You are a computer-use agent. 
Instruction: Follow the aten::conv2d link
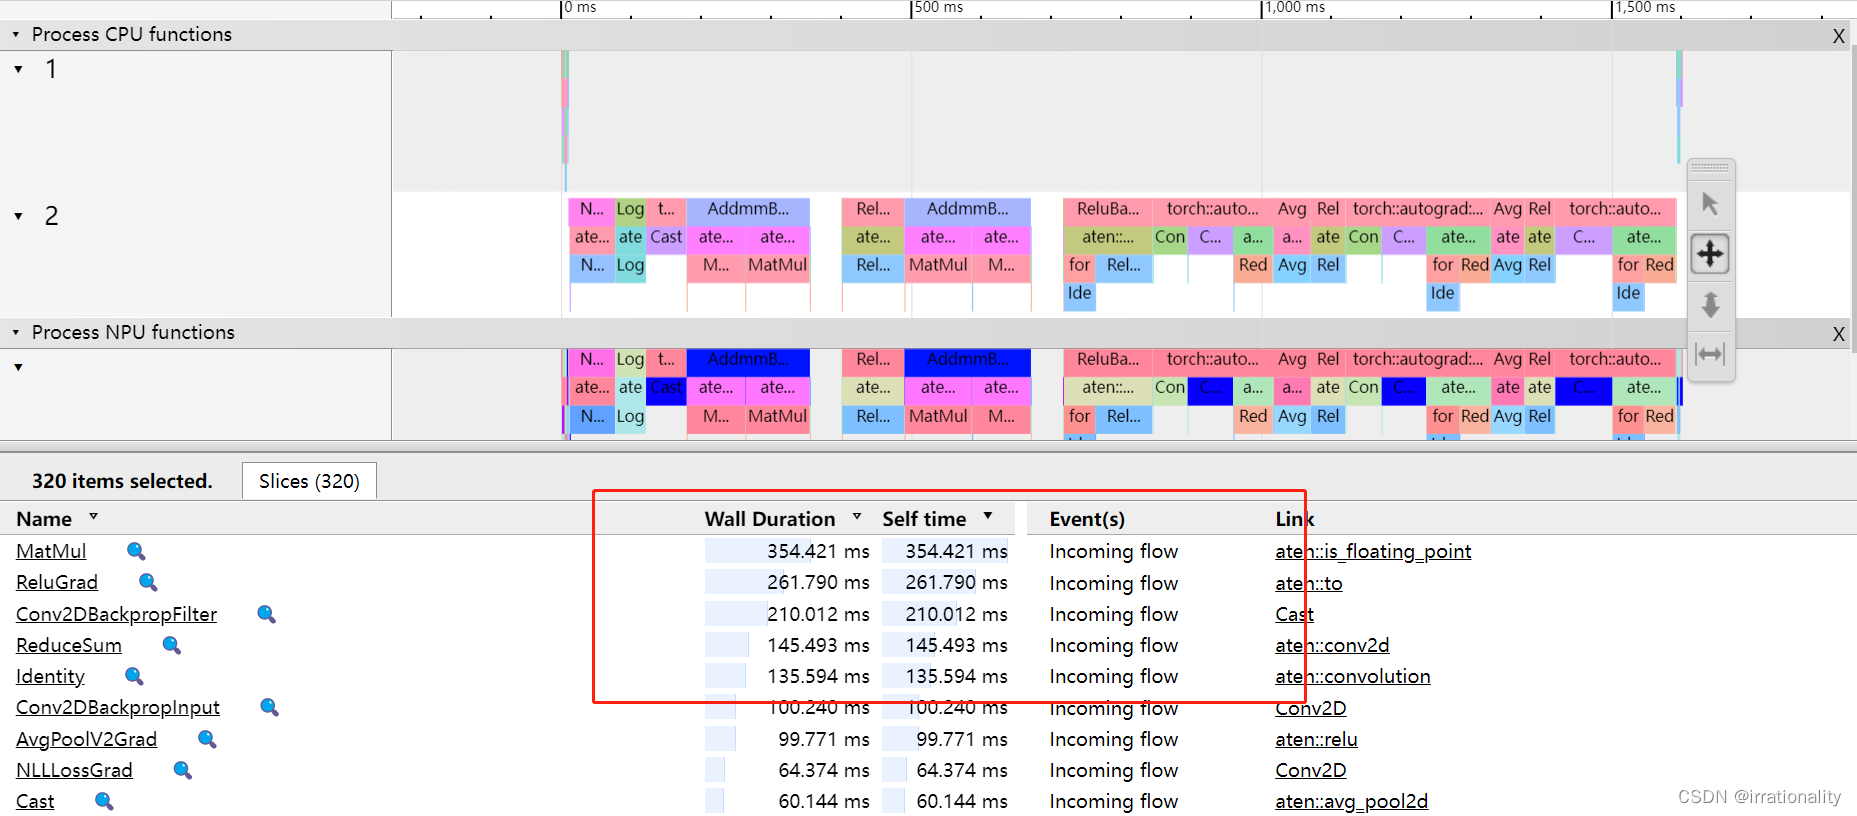1332,645
